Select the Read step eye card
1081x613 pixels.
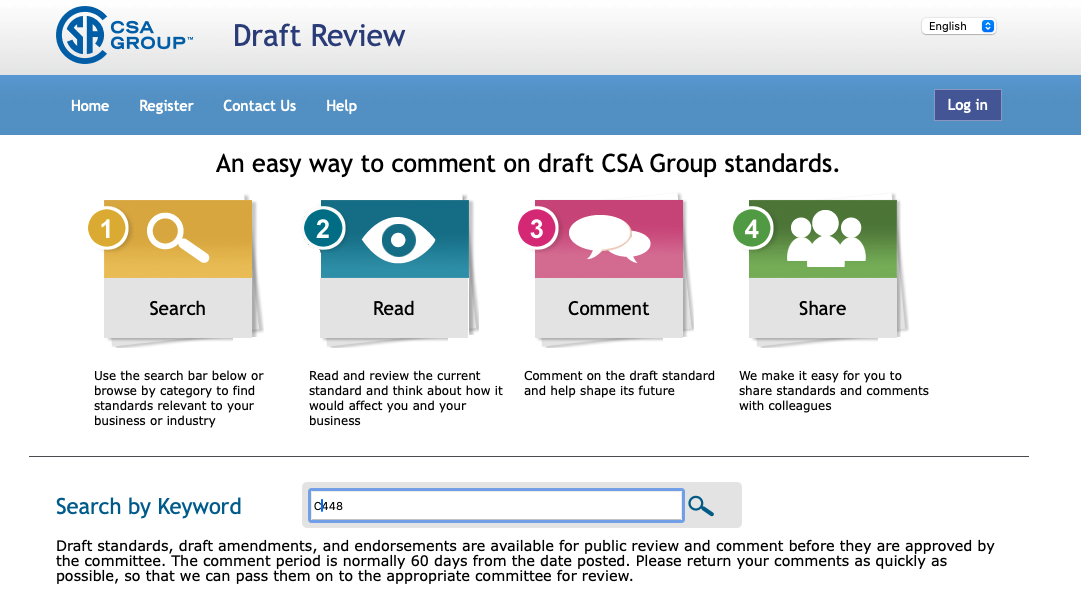(x=394, y=269)
